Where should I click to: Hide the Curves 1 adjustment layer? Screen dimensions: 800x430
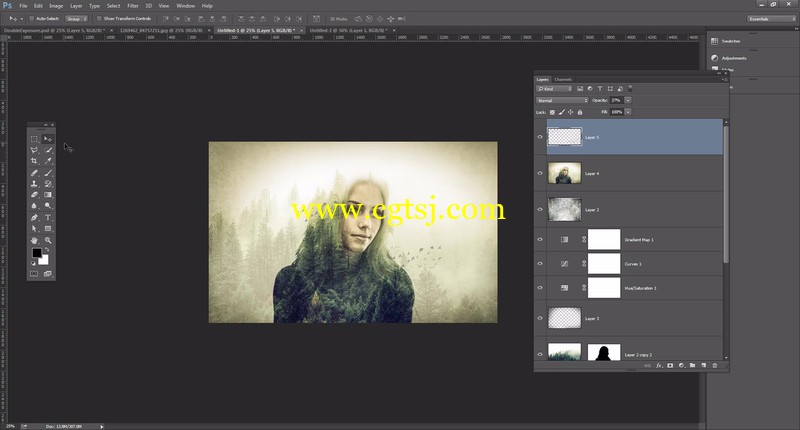[540, 263]
